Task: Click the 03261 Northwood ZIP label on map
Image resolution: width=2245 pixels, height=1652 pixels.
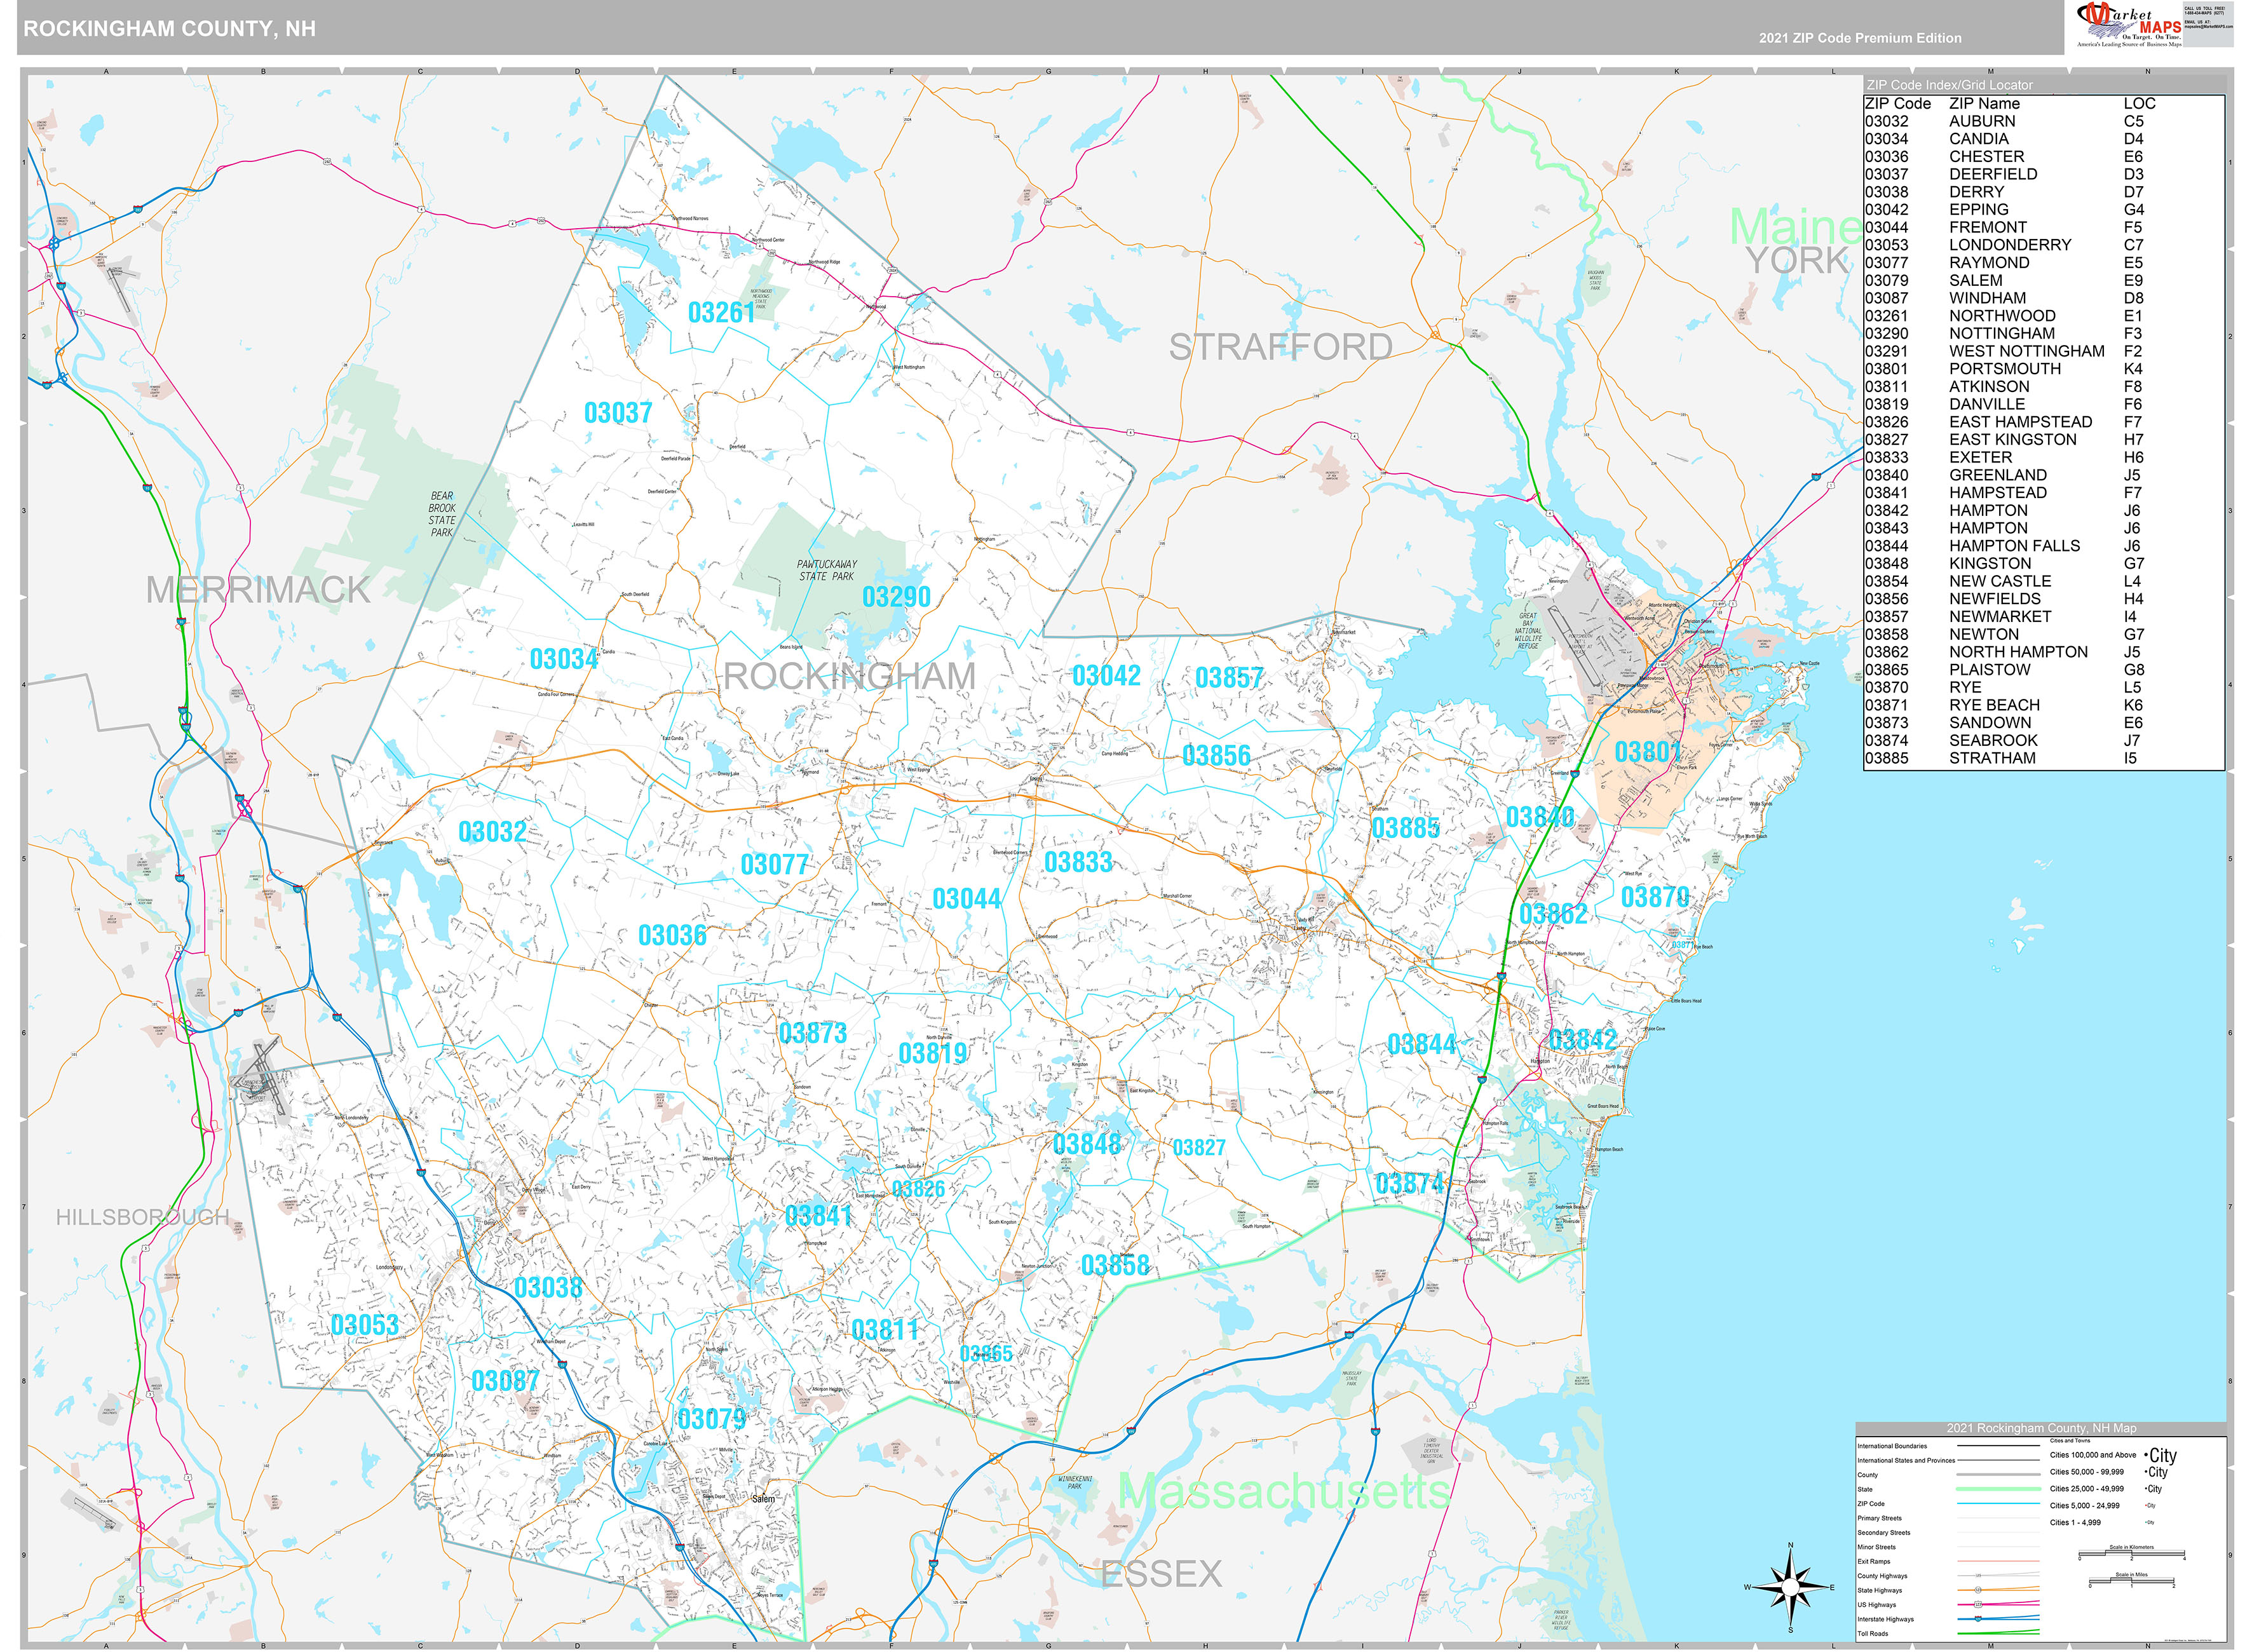Action: (x=721, y=313)
